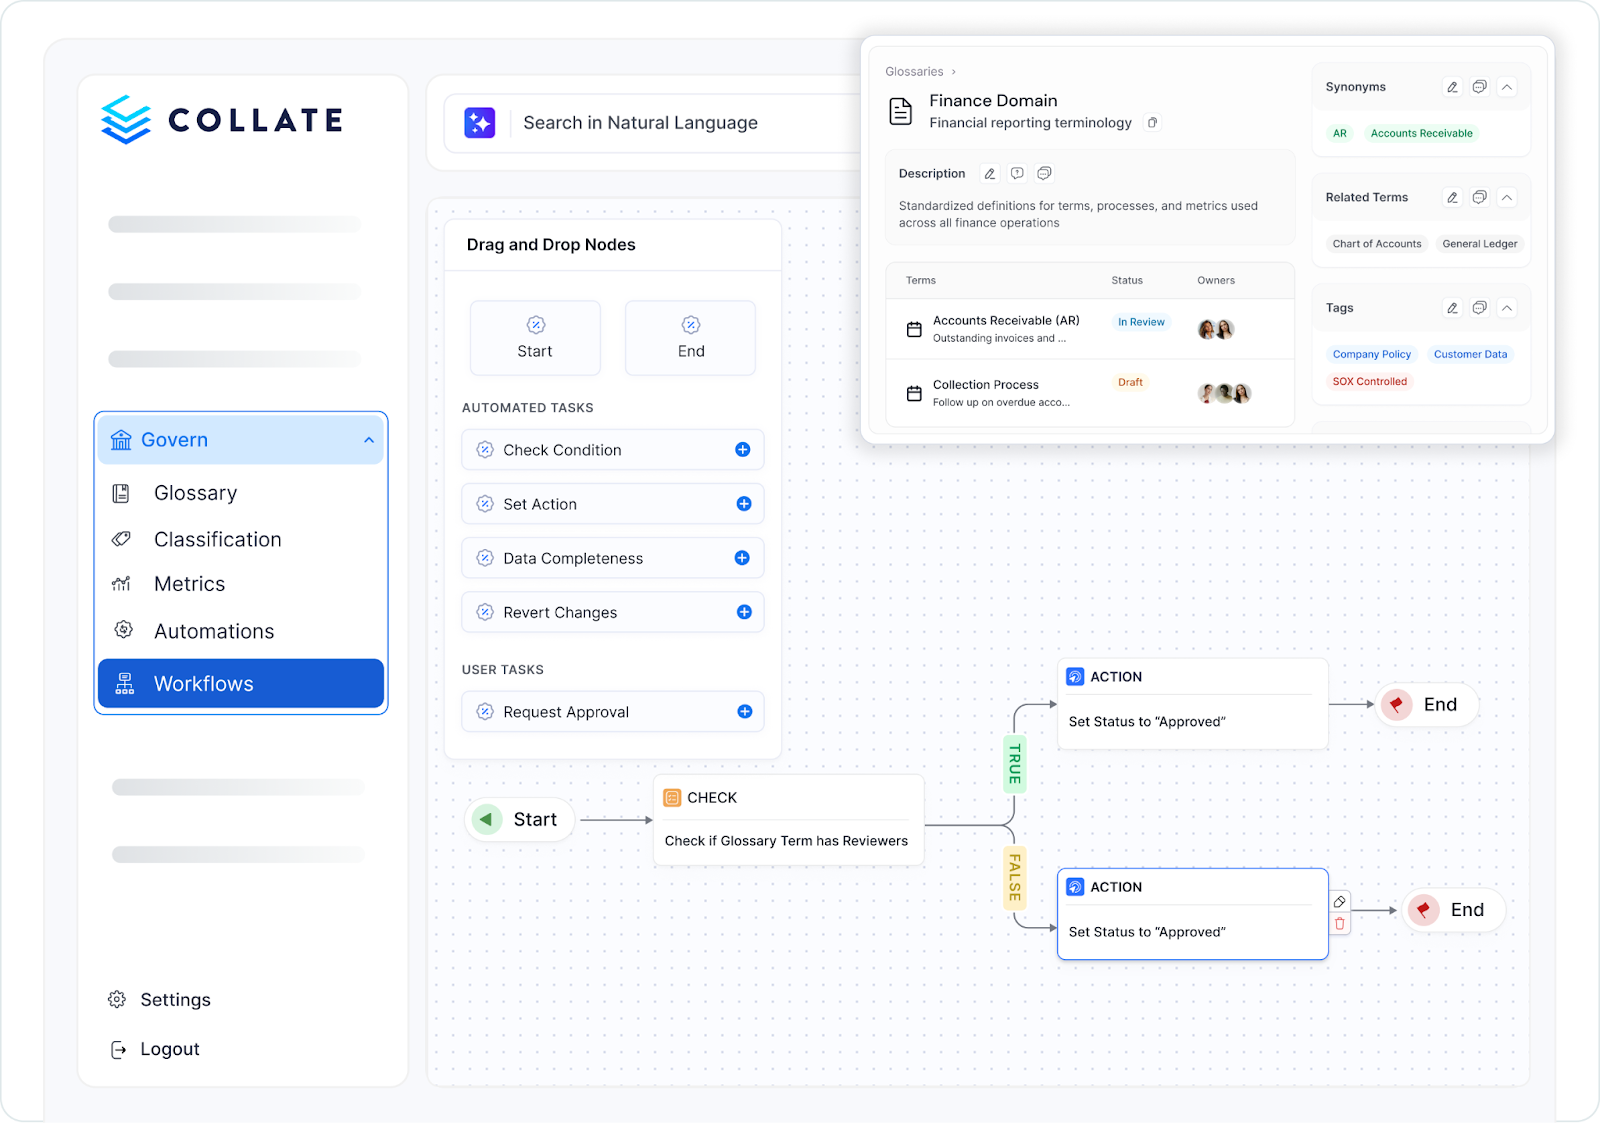Click the Revert Changes task label
The image size is (1600, 1123).
pos(560,612)
